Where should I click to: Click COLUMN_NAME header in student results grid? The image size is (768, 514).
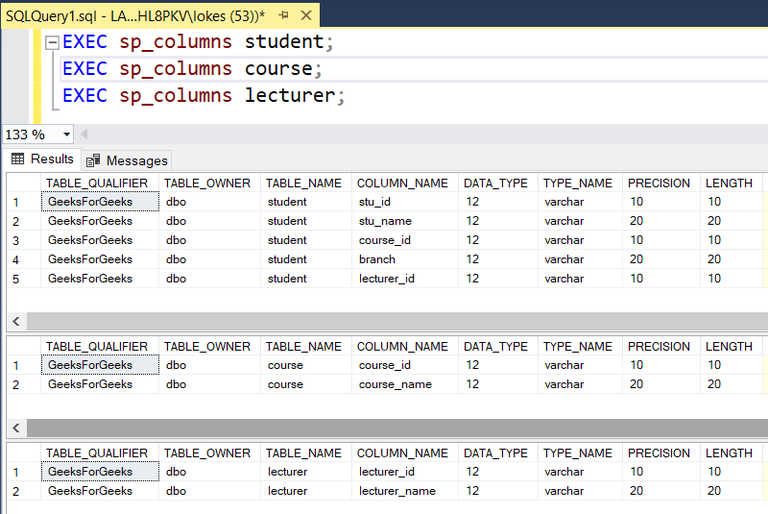pos(402,183)
